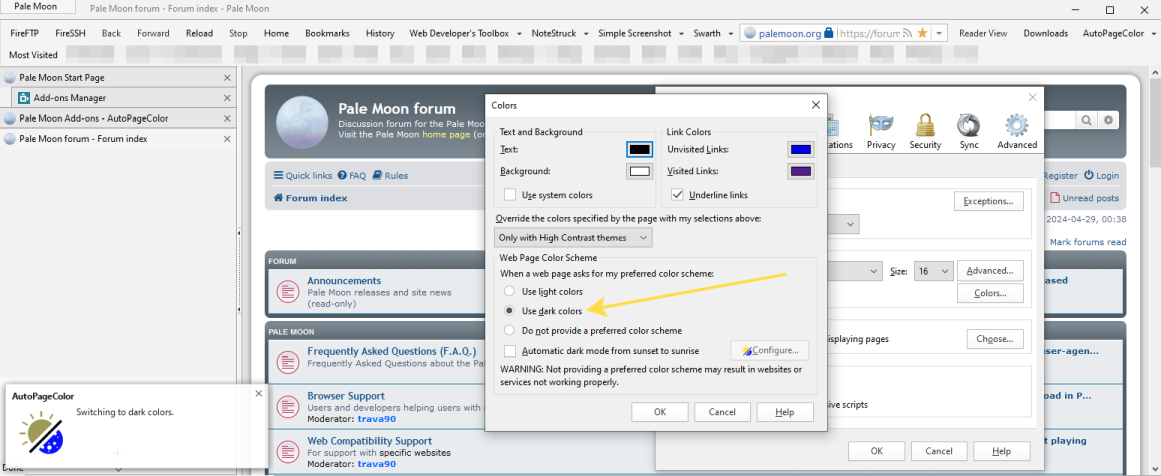Close the Pale Moon Add-ons - AutoPageColor tab
The width and height of the screenshot is (1161, 476).
(x=227, y=118)
